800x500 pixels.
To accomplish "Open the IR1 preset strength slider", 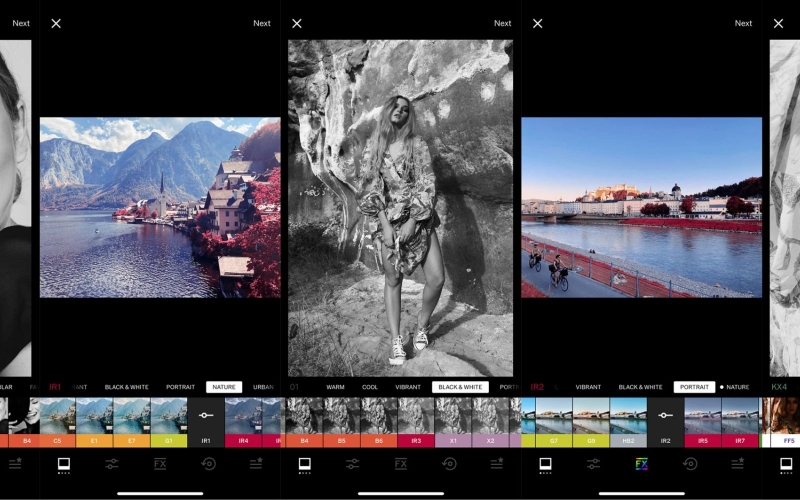I will (x=206, y=421).
